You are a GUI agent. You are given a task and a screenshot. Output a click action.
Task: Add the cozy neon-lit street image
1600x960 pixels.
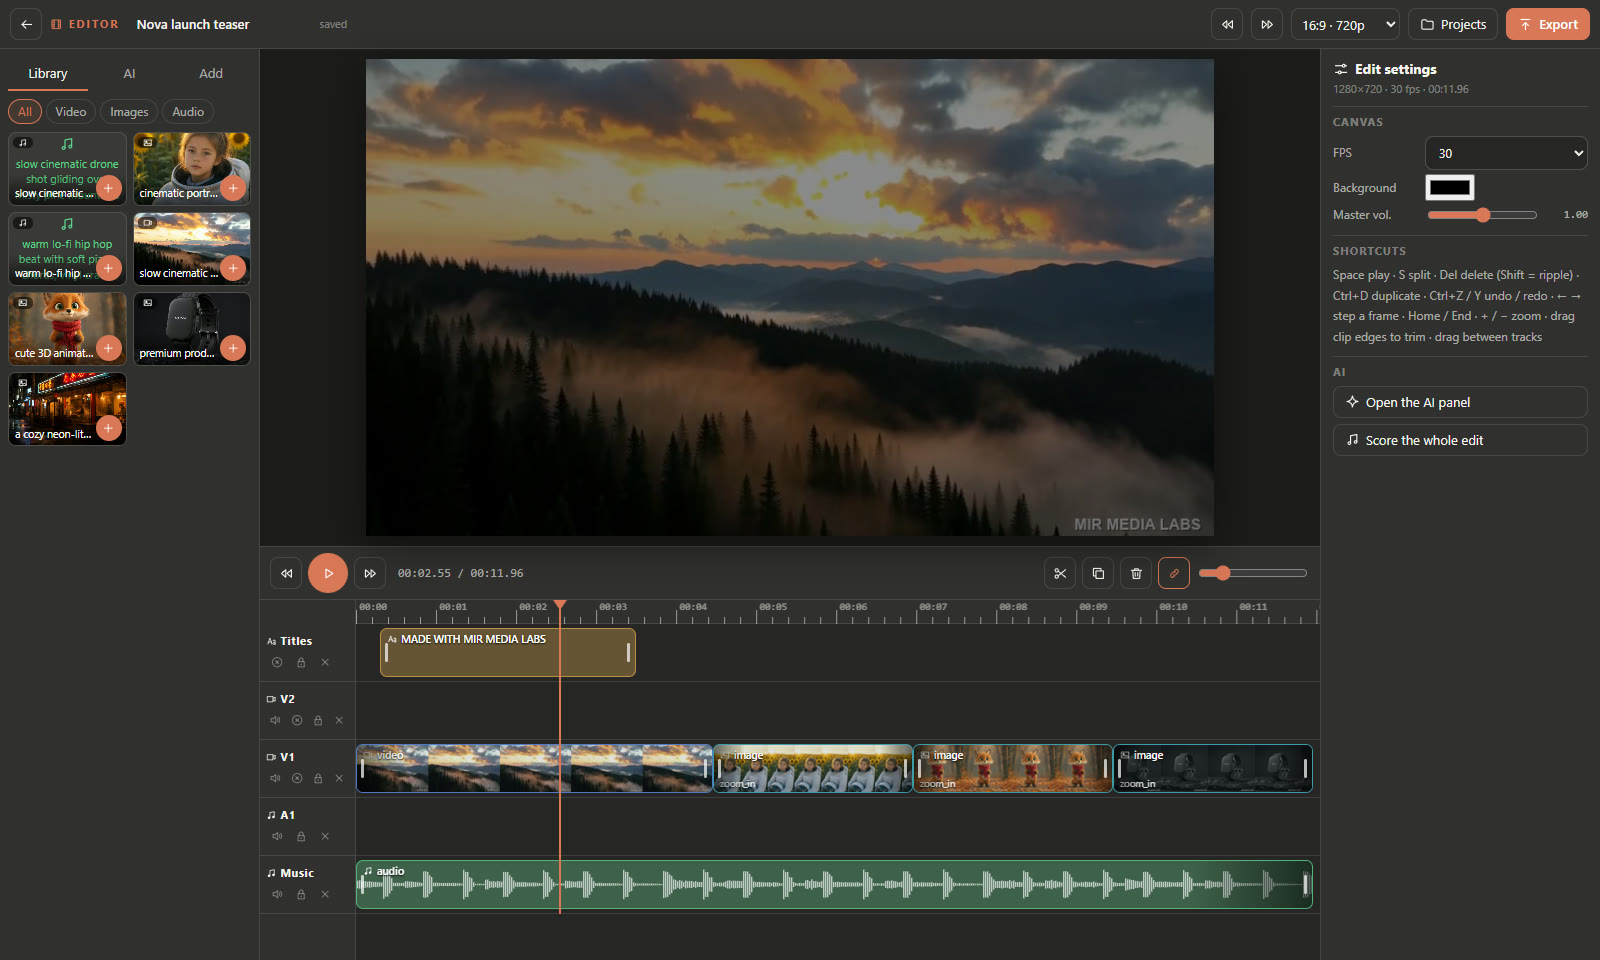coord(109,428)
